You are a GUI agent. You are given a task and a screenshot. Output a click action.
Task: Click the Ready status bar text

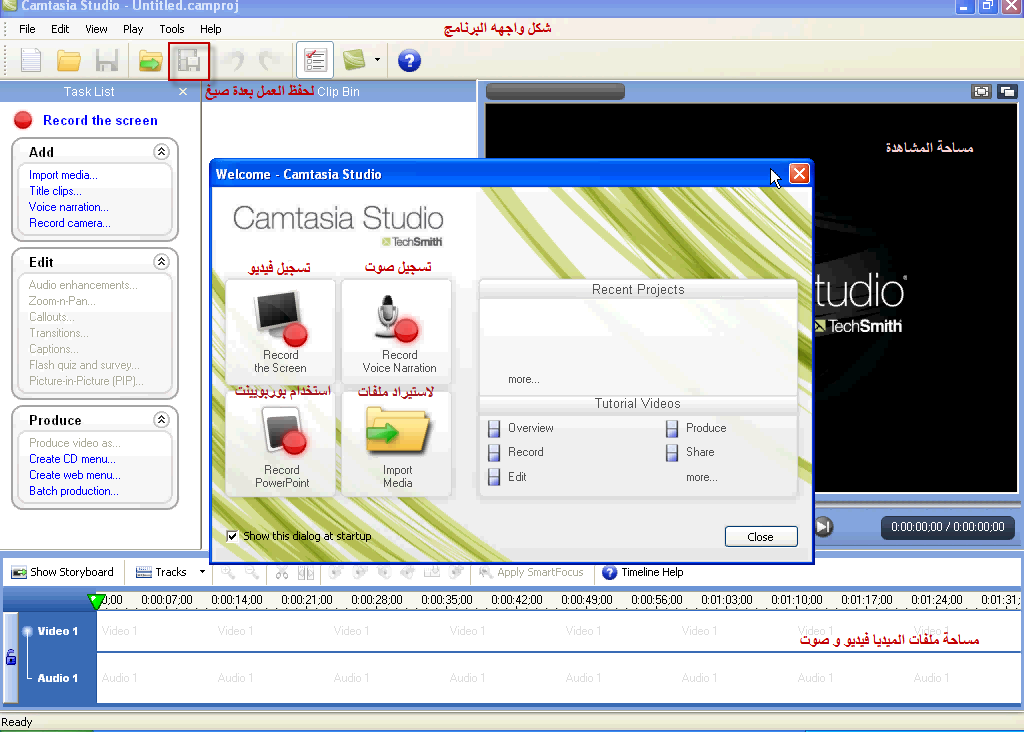16,722
